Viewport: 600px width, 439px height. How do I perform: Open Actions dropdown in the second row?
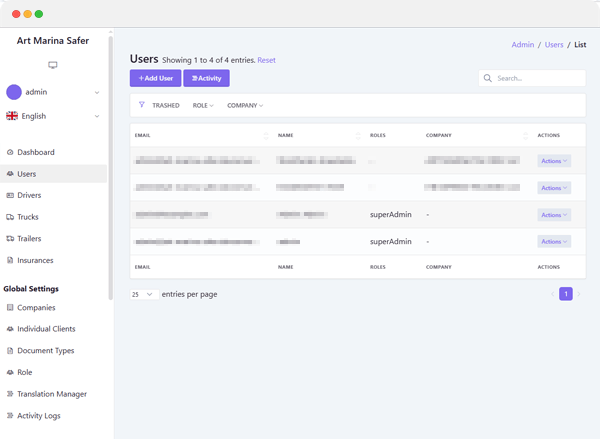click(x=554, y=188)
